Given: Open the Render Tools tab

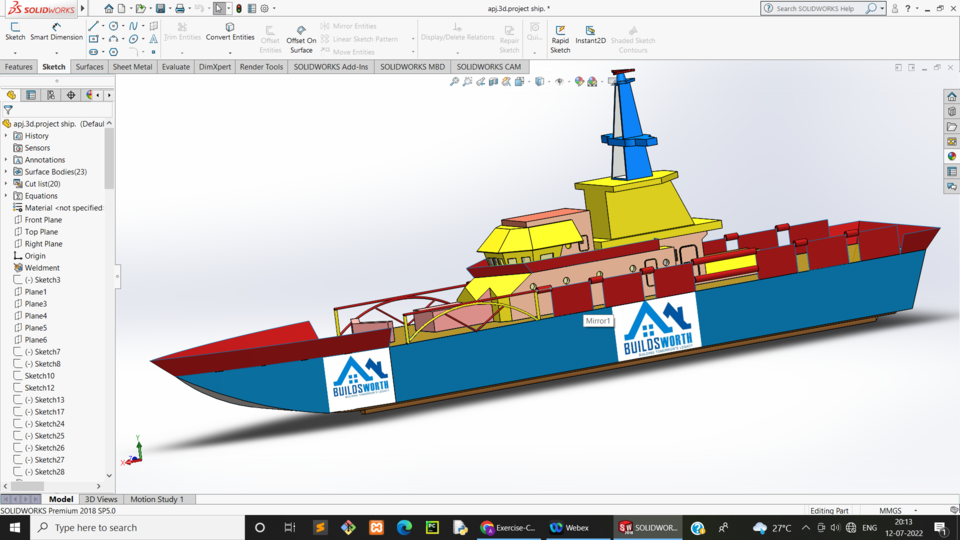Looking at the screenshot, I should [261, 67].
